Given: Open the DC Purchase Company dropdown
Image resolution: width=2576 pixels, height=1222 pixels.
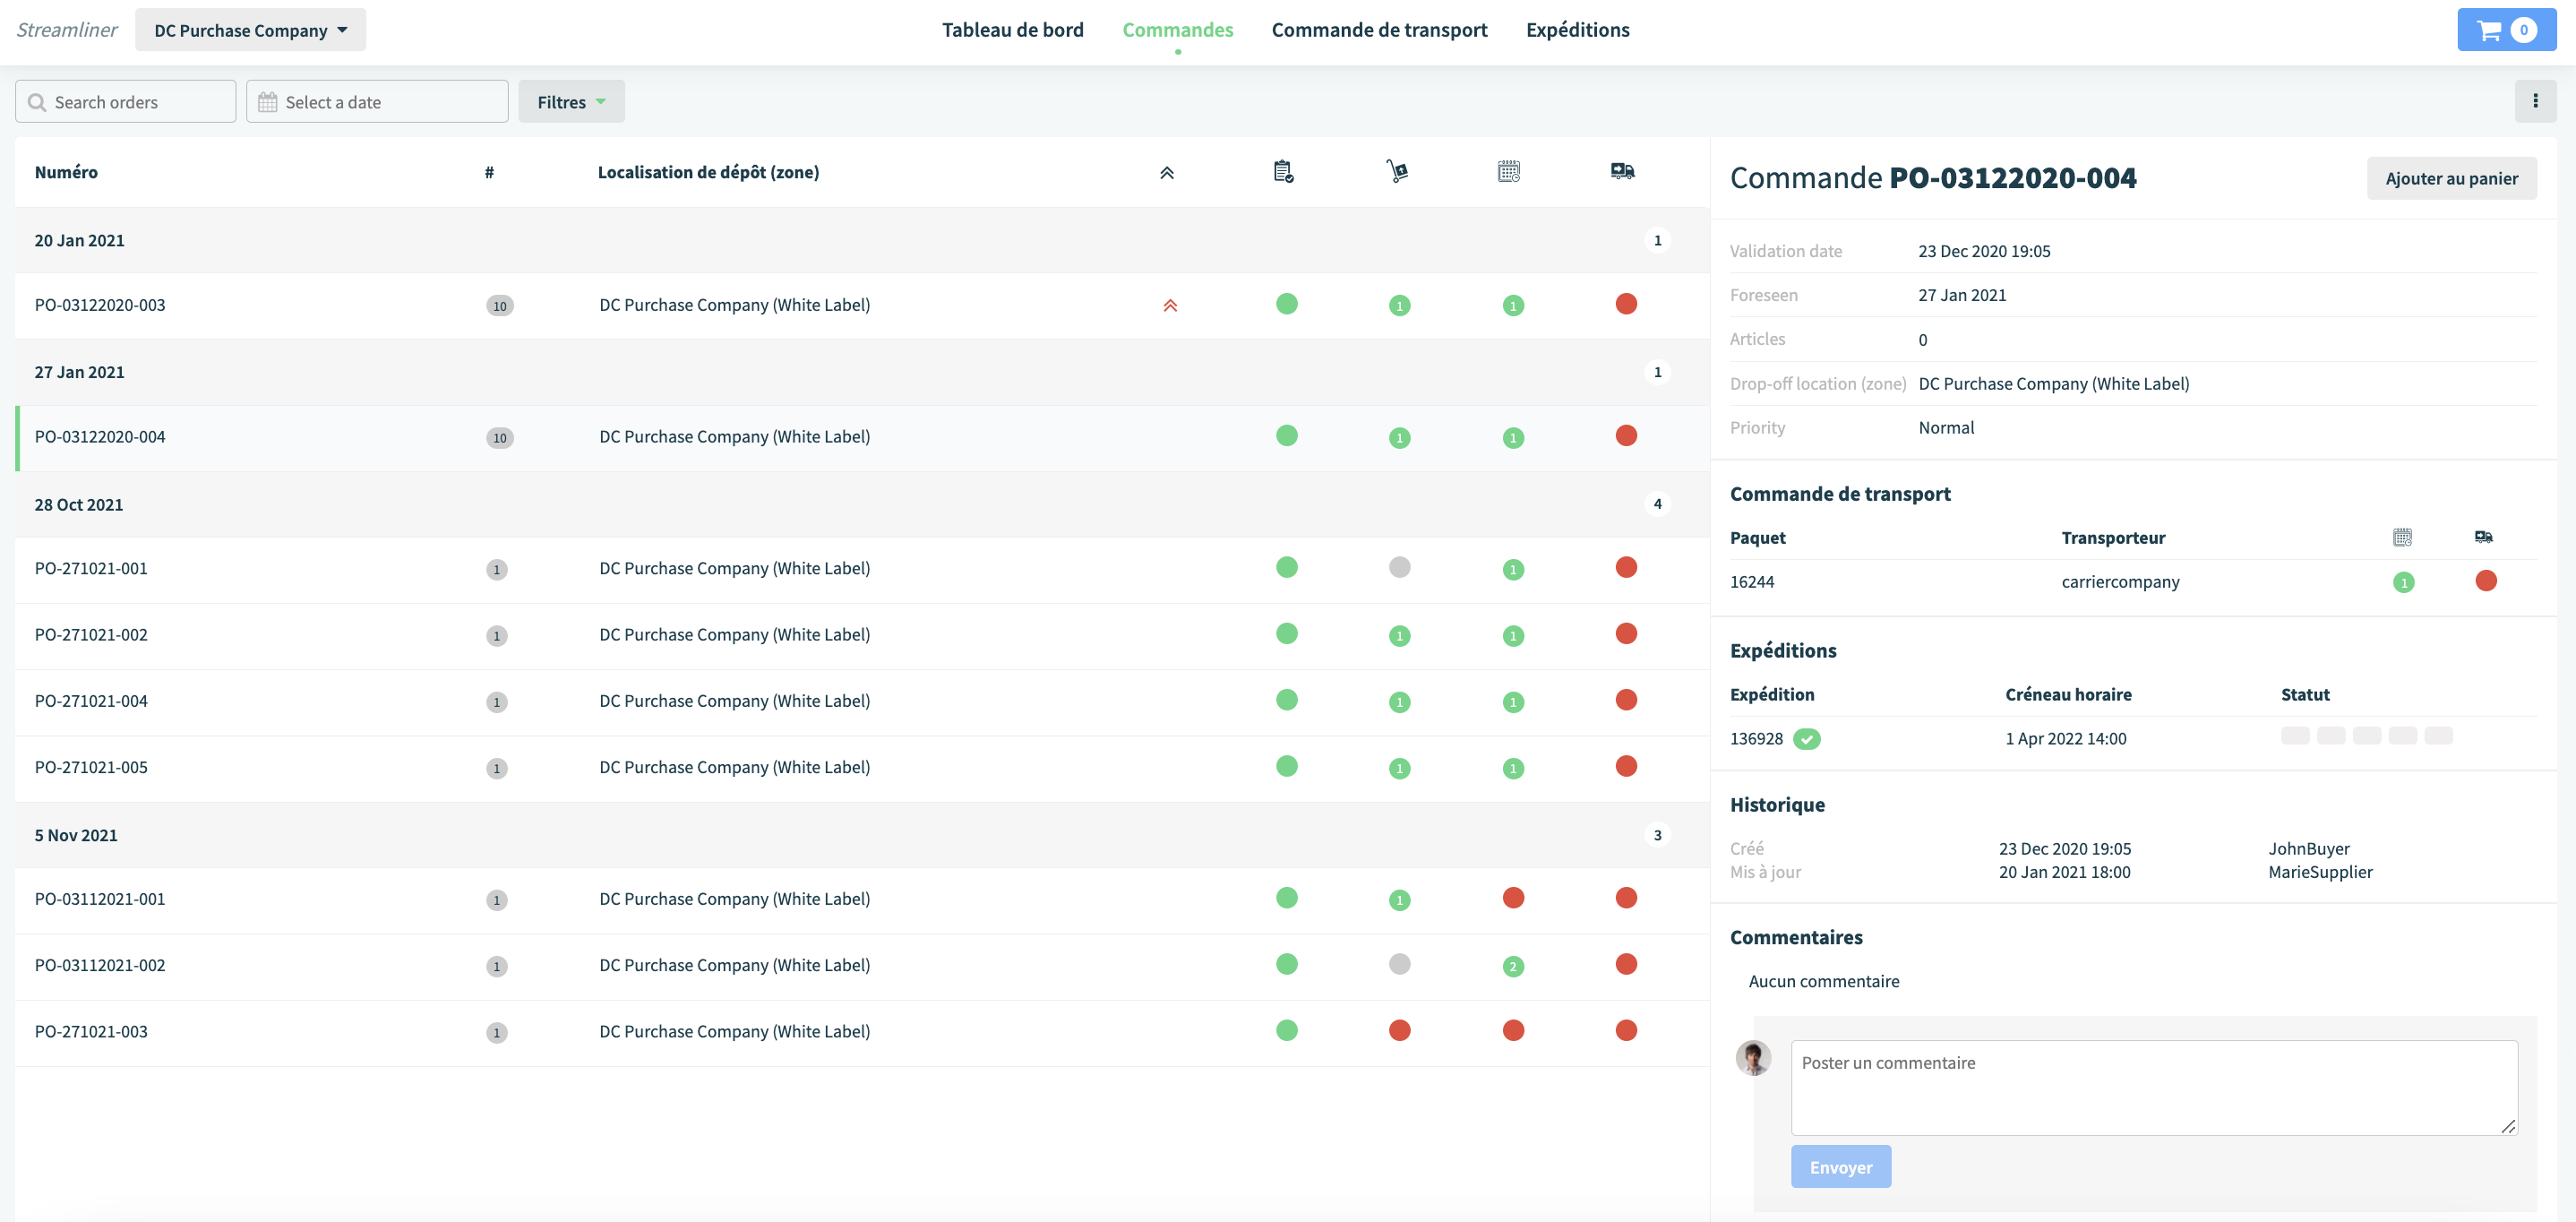Looking at the screenshot, I should [250, 30].
